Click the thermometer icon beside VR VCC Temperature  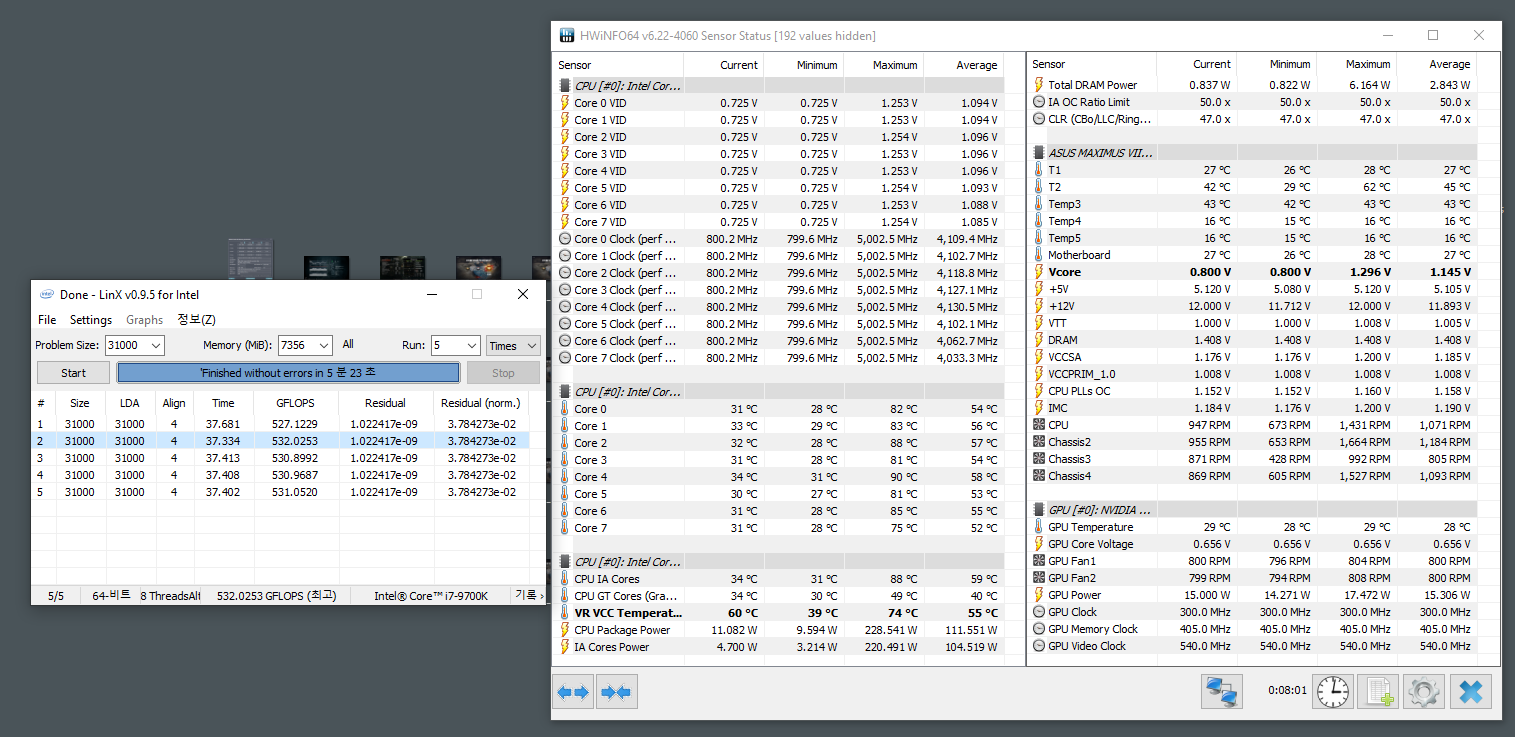click(565, 613)
